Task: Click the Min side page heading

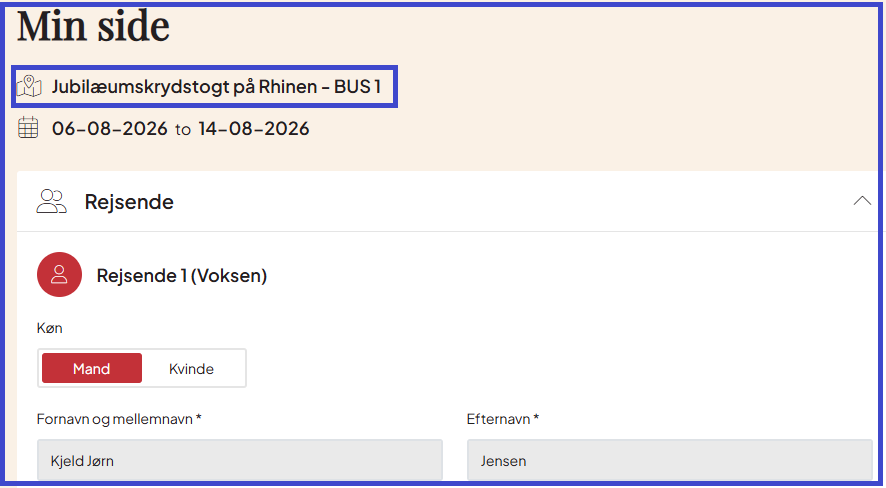Action: [x=93, y=27]
